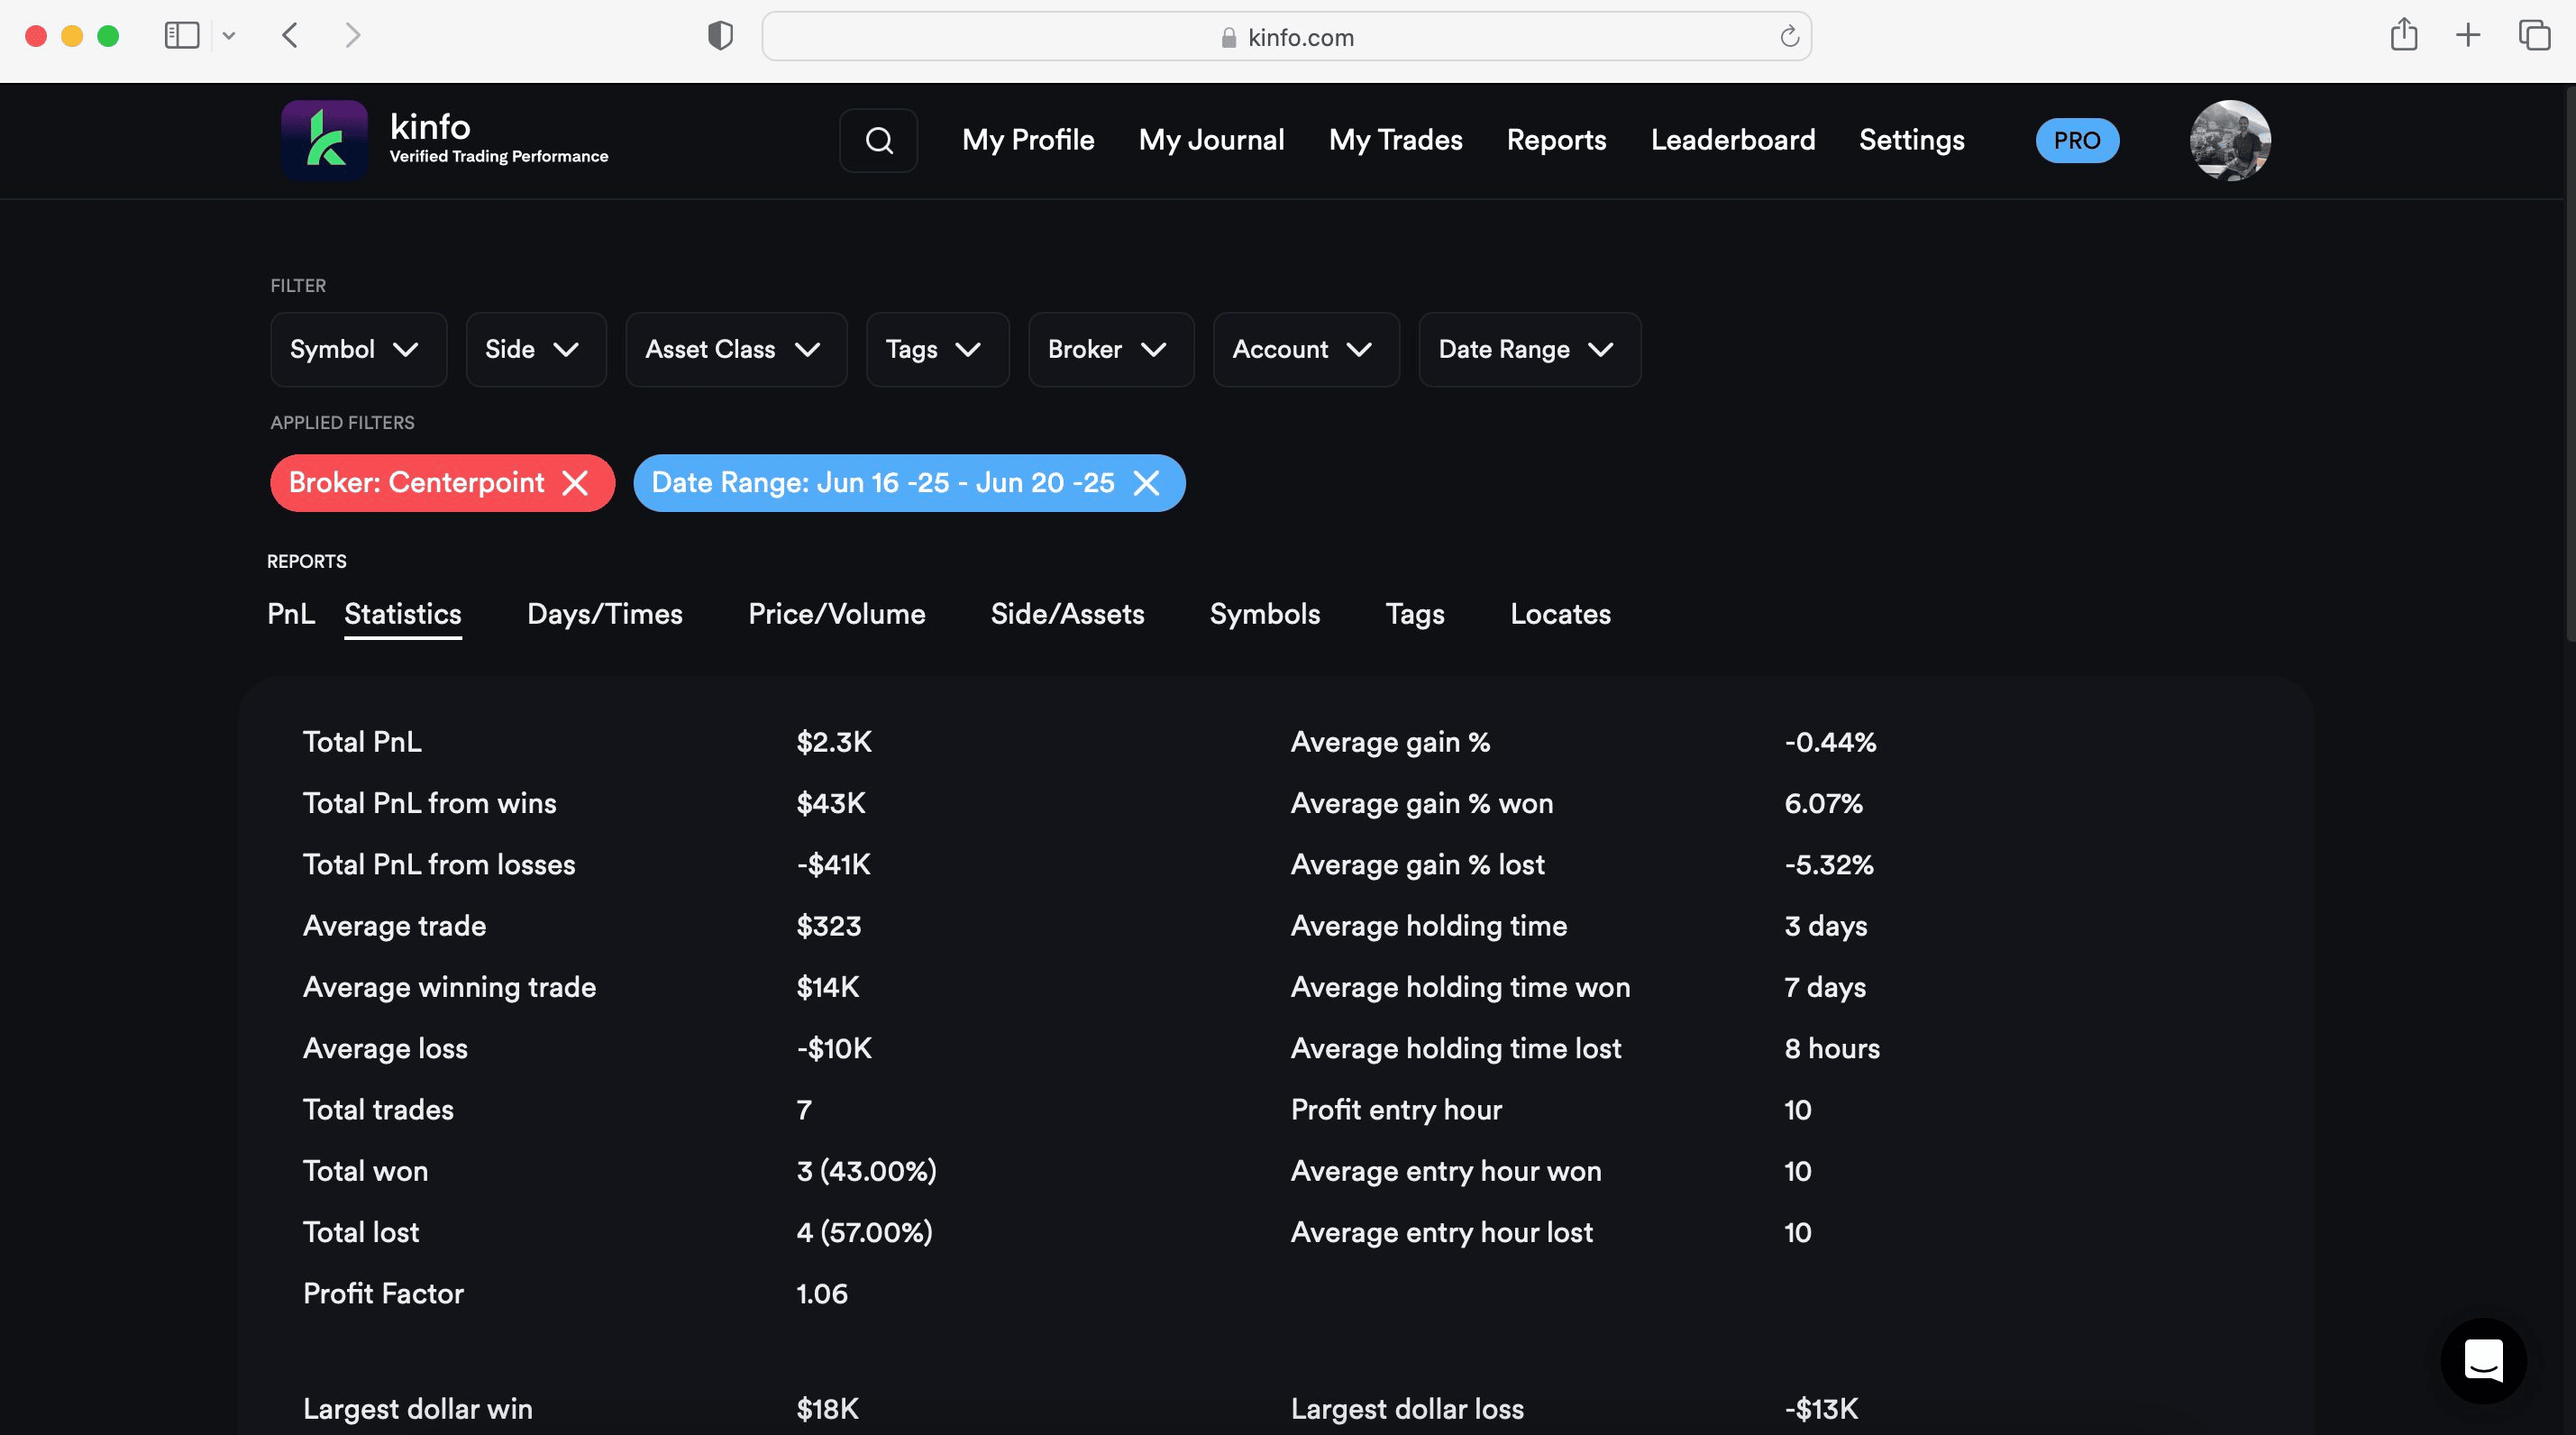This screenshot has height=1435, width=2576.
Task: Open the chat support bubble
Action: [2482, 1360]
